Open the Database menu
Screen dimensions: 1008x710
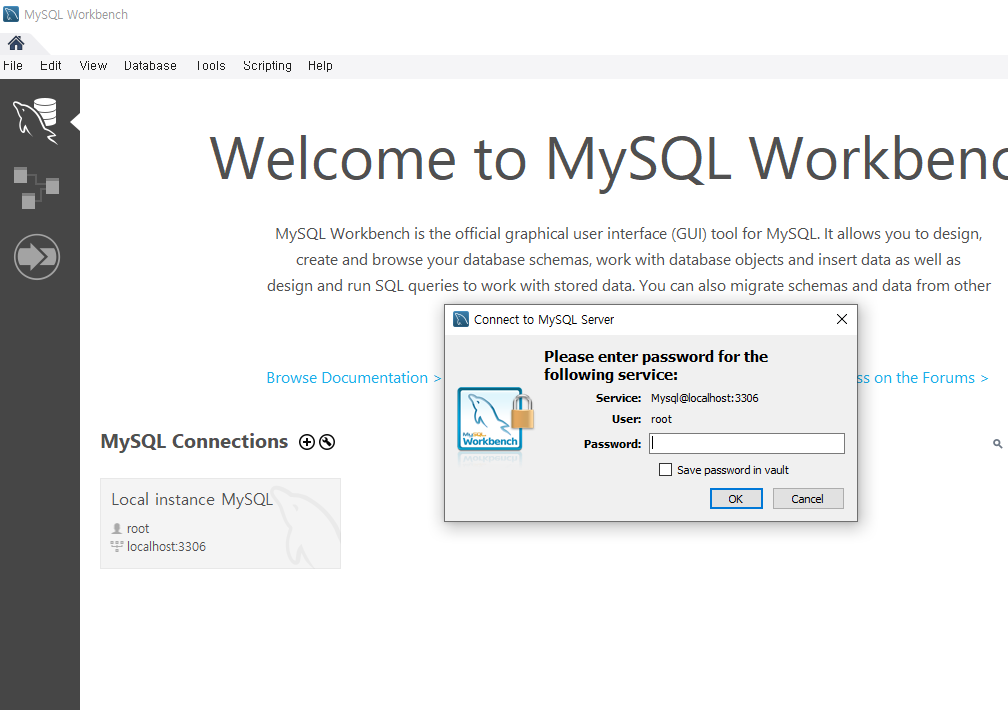coord(150,66)
